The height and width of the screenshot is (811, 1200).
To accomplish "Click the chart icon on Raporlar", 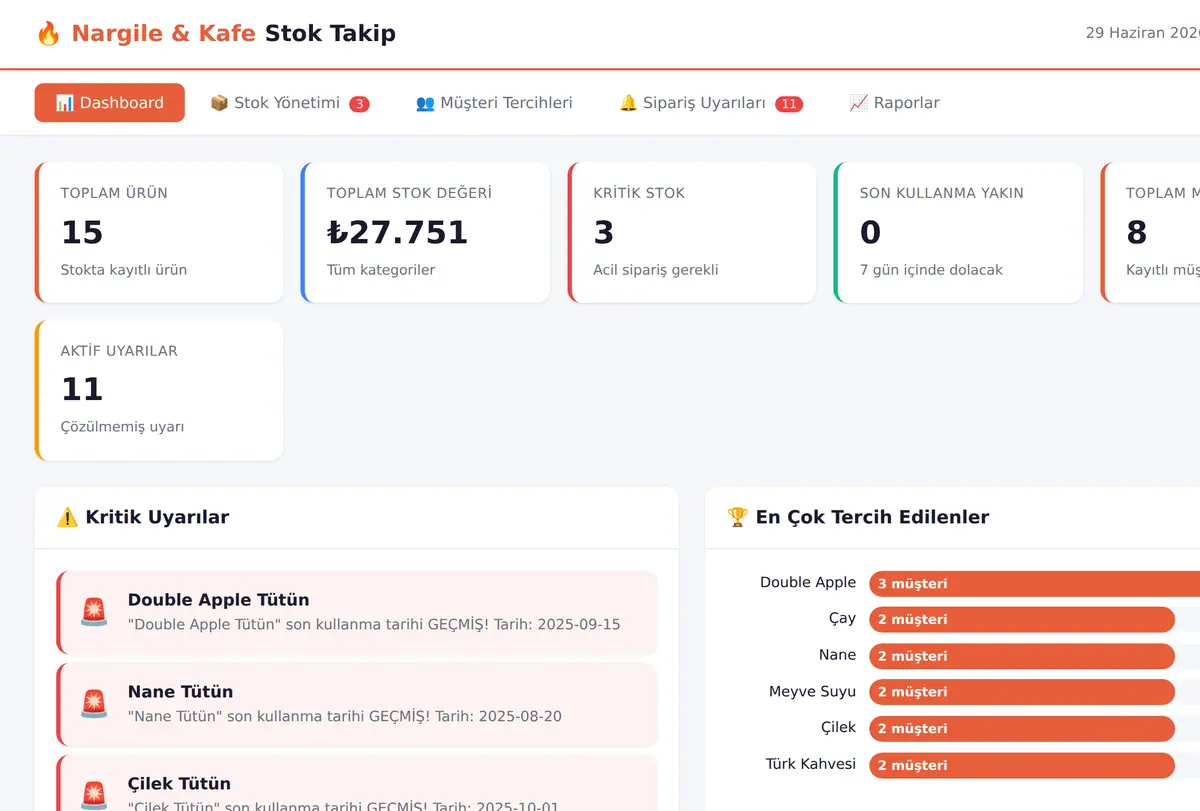I will pyautogui.click(x=858, y=103).
